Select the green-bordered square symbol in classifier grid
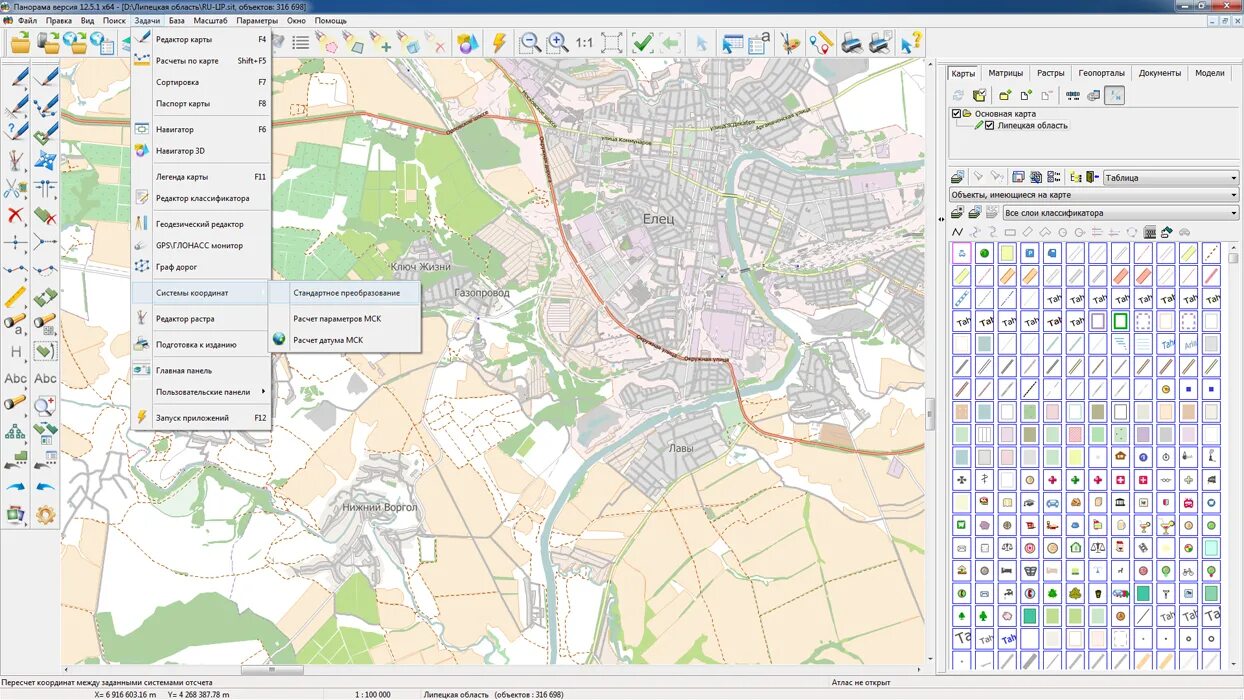The image size is (1244, 700). 1120,321
